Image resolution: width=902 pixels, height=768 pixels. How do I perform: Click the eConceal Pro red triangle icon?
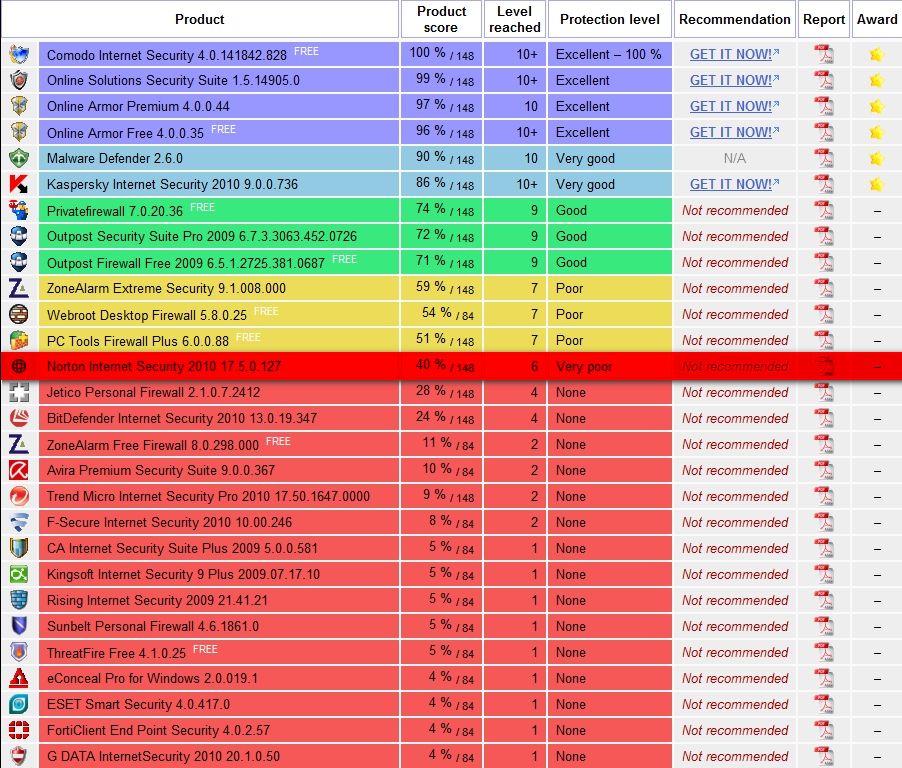tap(19, 678)
